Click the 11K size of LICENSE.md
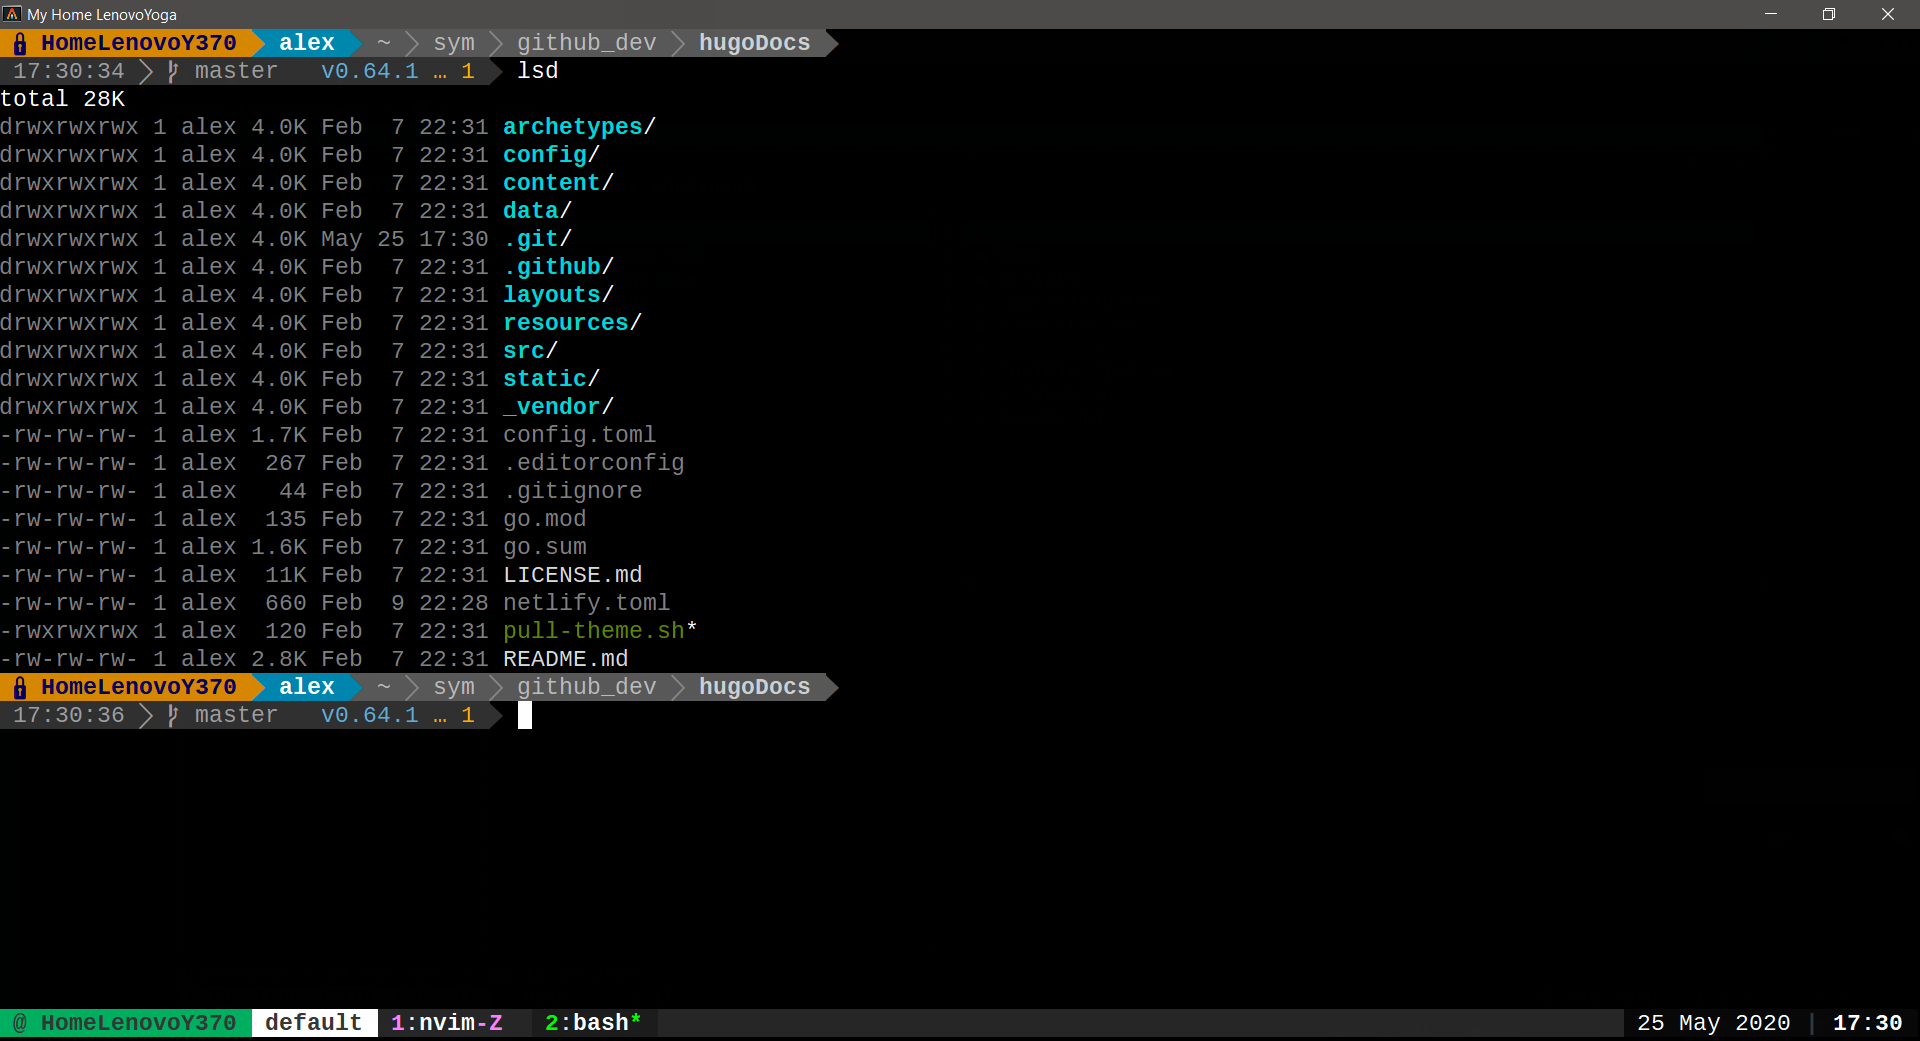The image size is (1920, 1041). pos(286,575)
